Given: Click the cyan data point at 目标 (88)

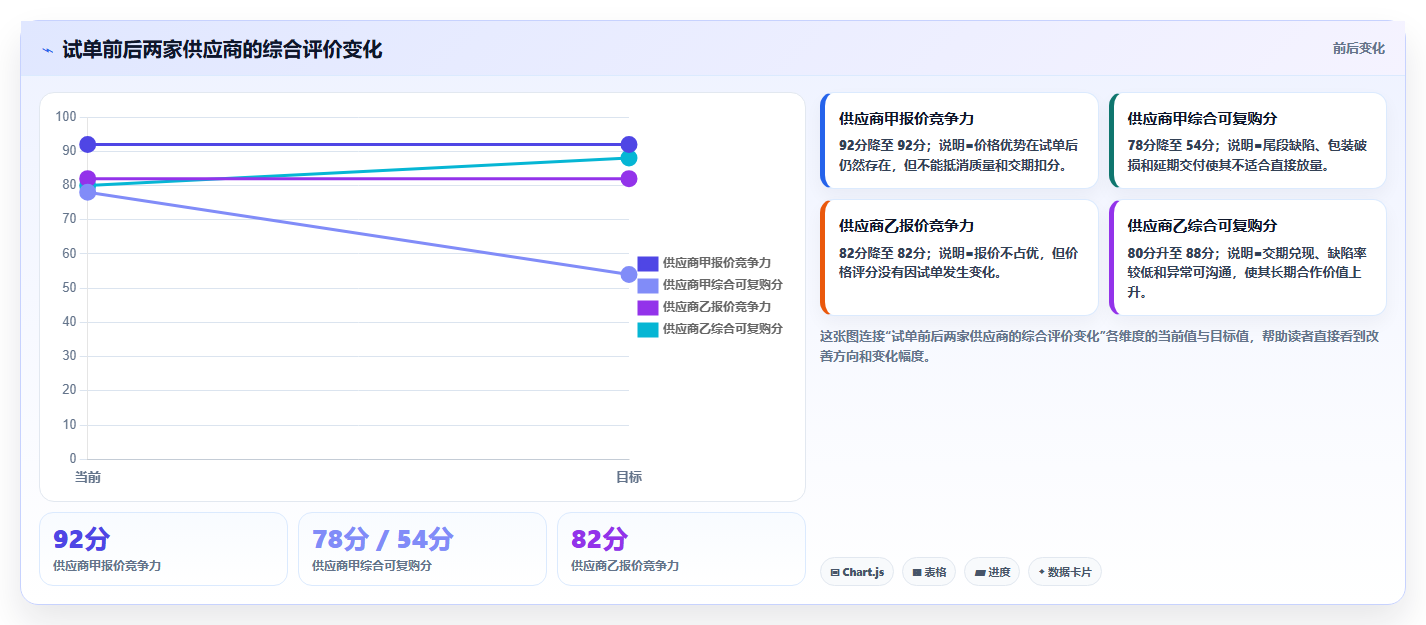Looking at the screenshot, I should [x=629, y=158].
